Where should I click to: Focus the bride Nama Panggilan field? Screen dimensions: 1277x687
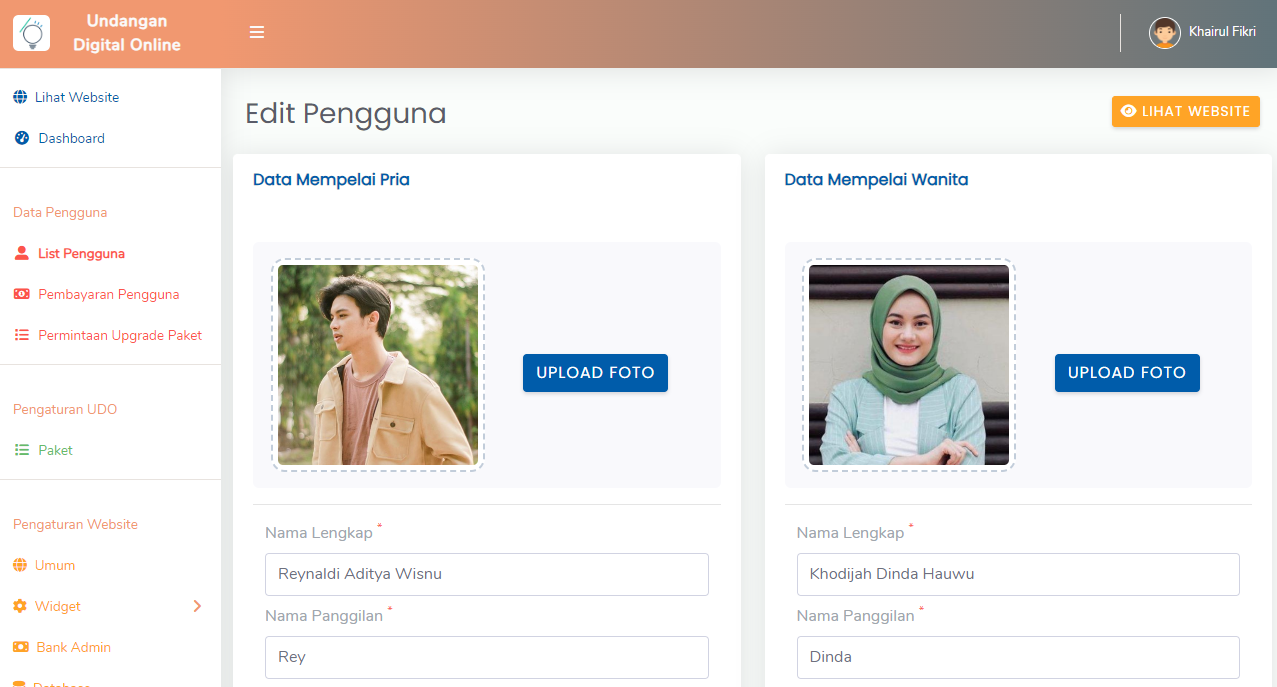(1018, 657)
